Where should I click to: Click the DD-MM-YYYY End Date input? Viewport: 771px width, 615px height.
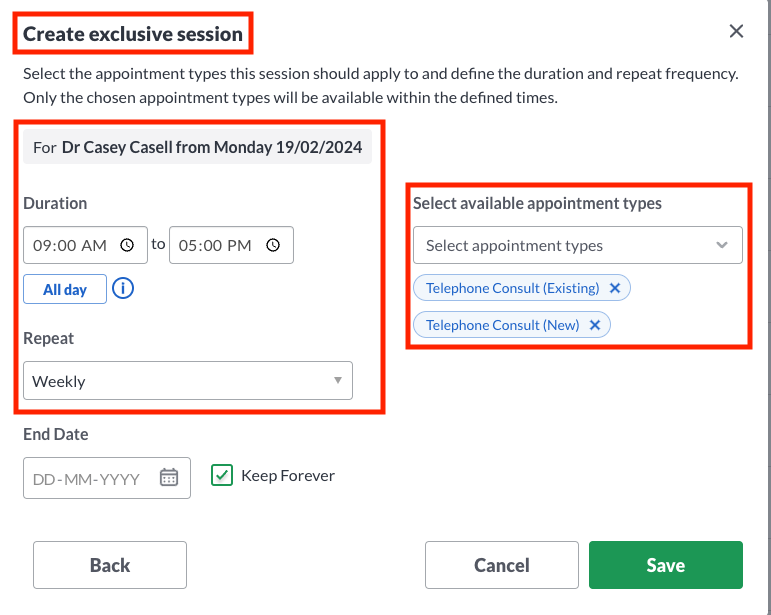click(x=107, y=478)
